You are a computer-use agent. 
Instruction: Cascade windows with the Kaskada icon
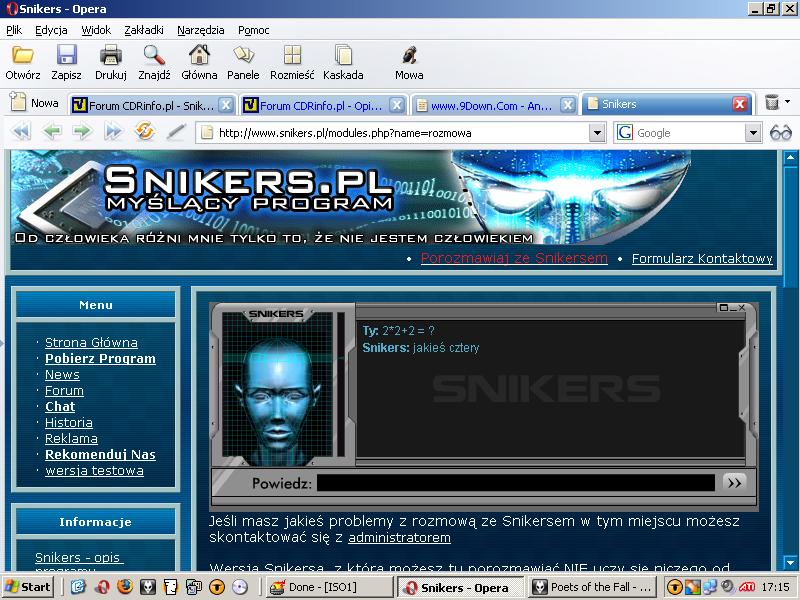[343, 55]
